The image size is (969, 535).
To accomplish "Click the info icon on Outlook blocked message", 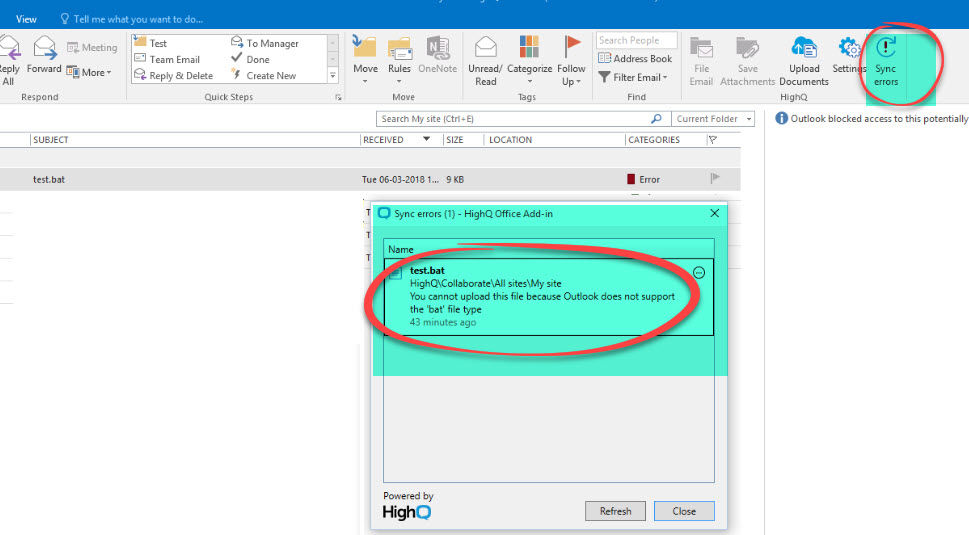I will pos(782,118).
